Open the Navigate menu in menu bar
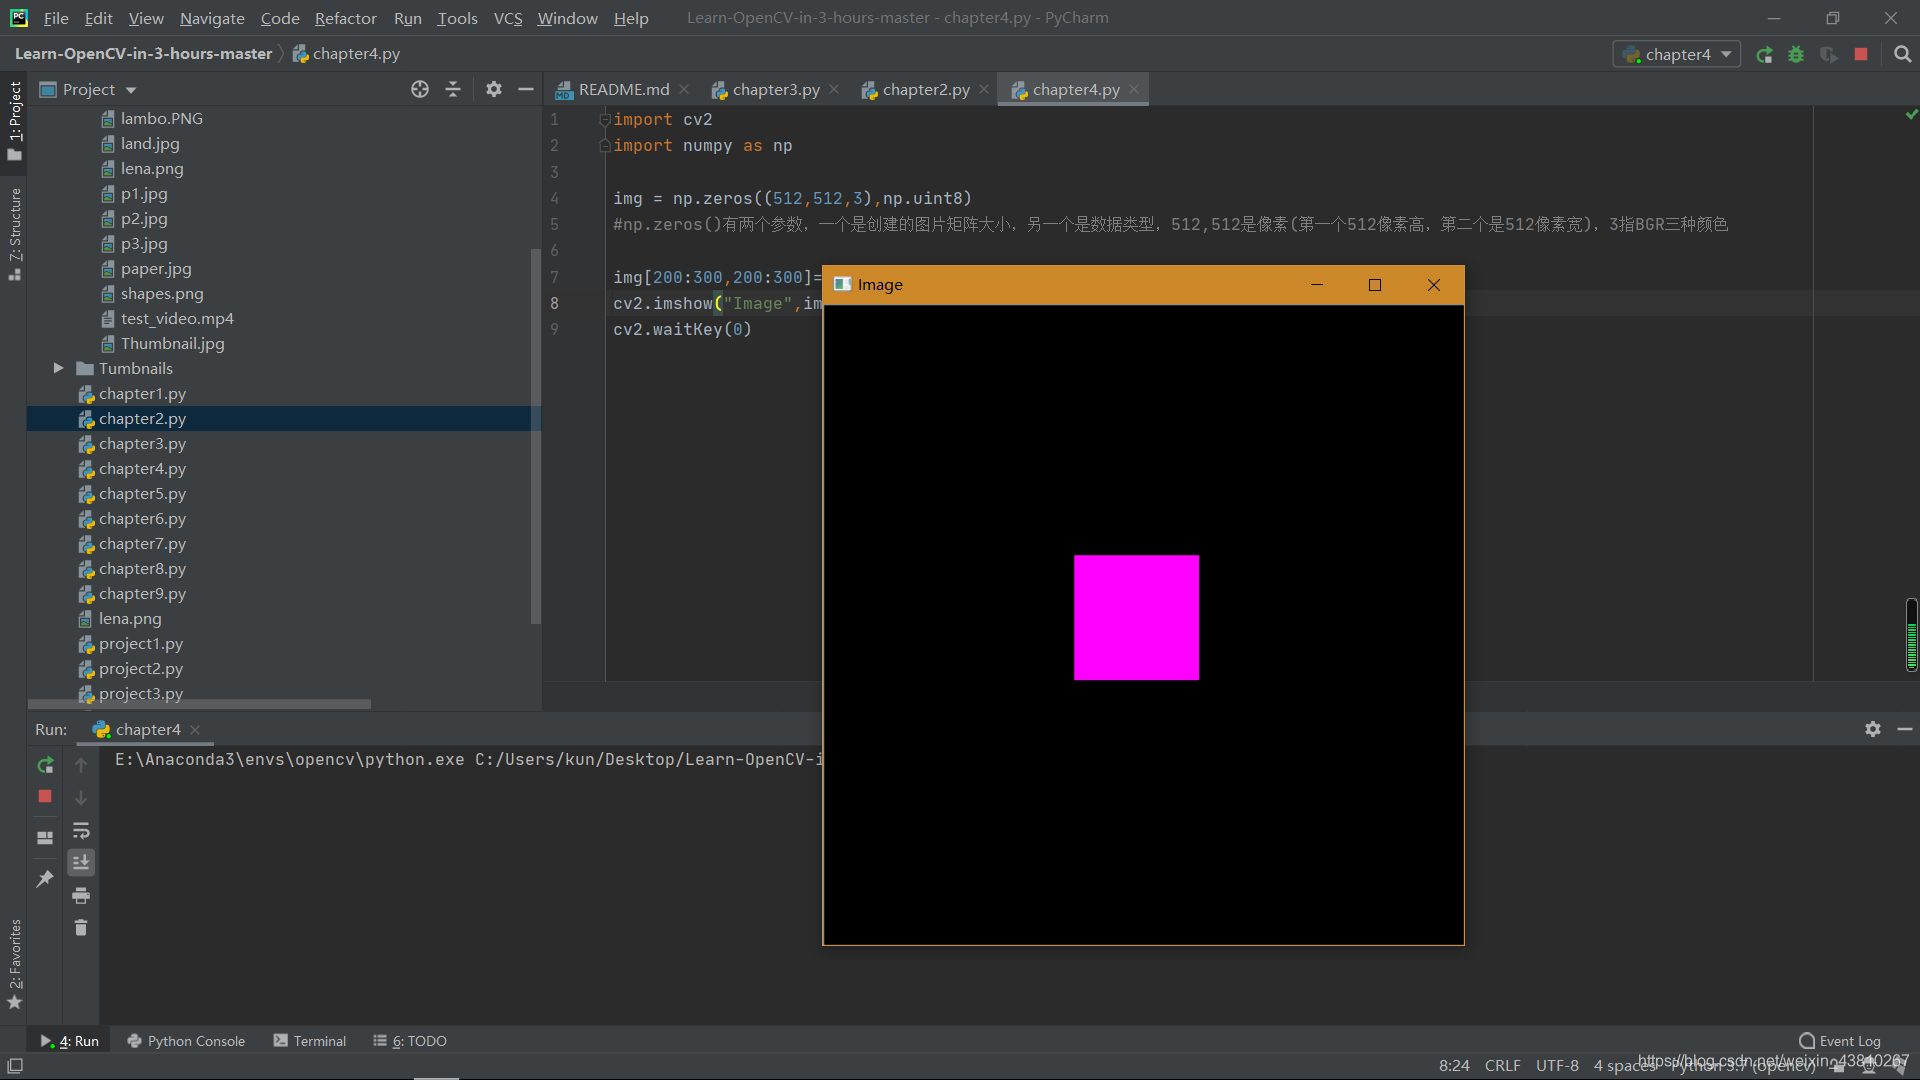Screen dimensions: 1920x1080 211,17
